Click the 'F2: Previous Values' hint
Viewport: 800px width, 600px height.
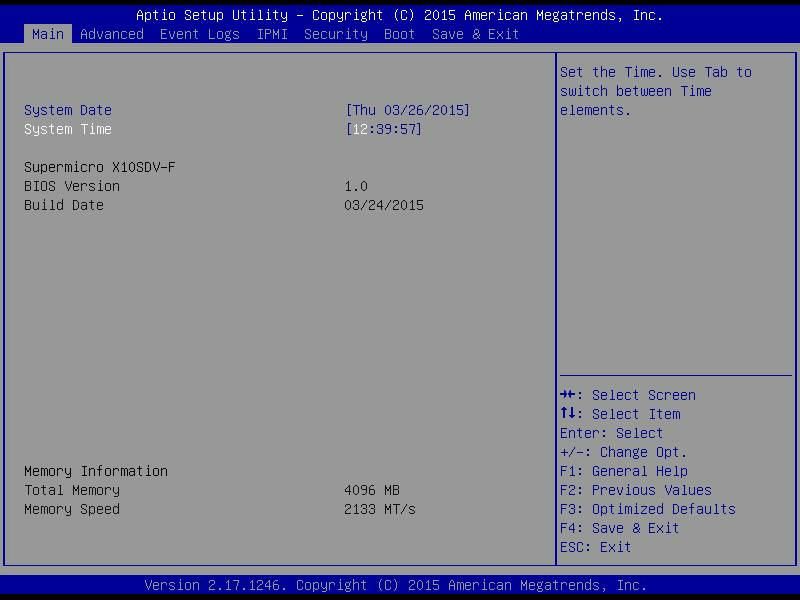636,490
